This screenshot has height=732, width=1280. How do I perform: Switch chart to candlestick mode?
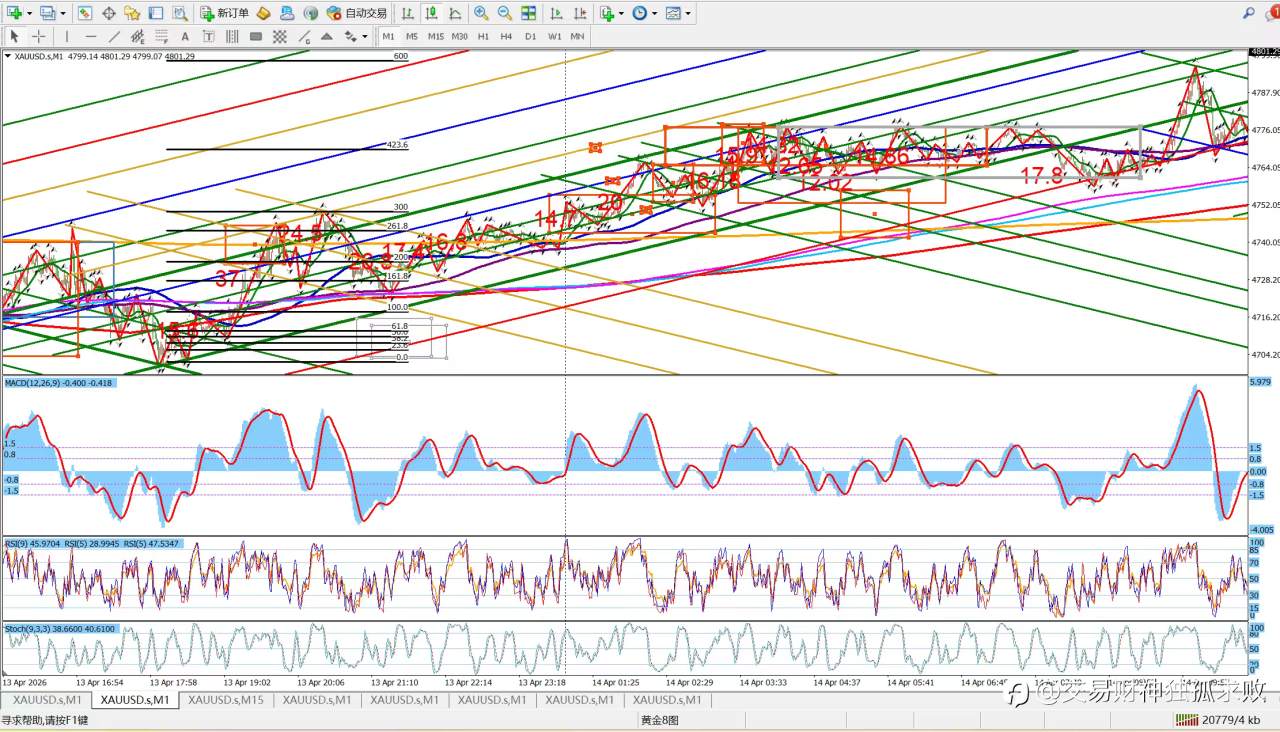(432, 13)
